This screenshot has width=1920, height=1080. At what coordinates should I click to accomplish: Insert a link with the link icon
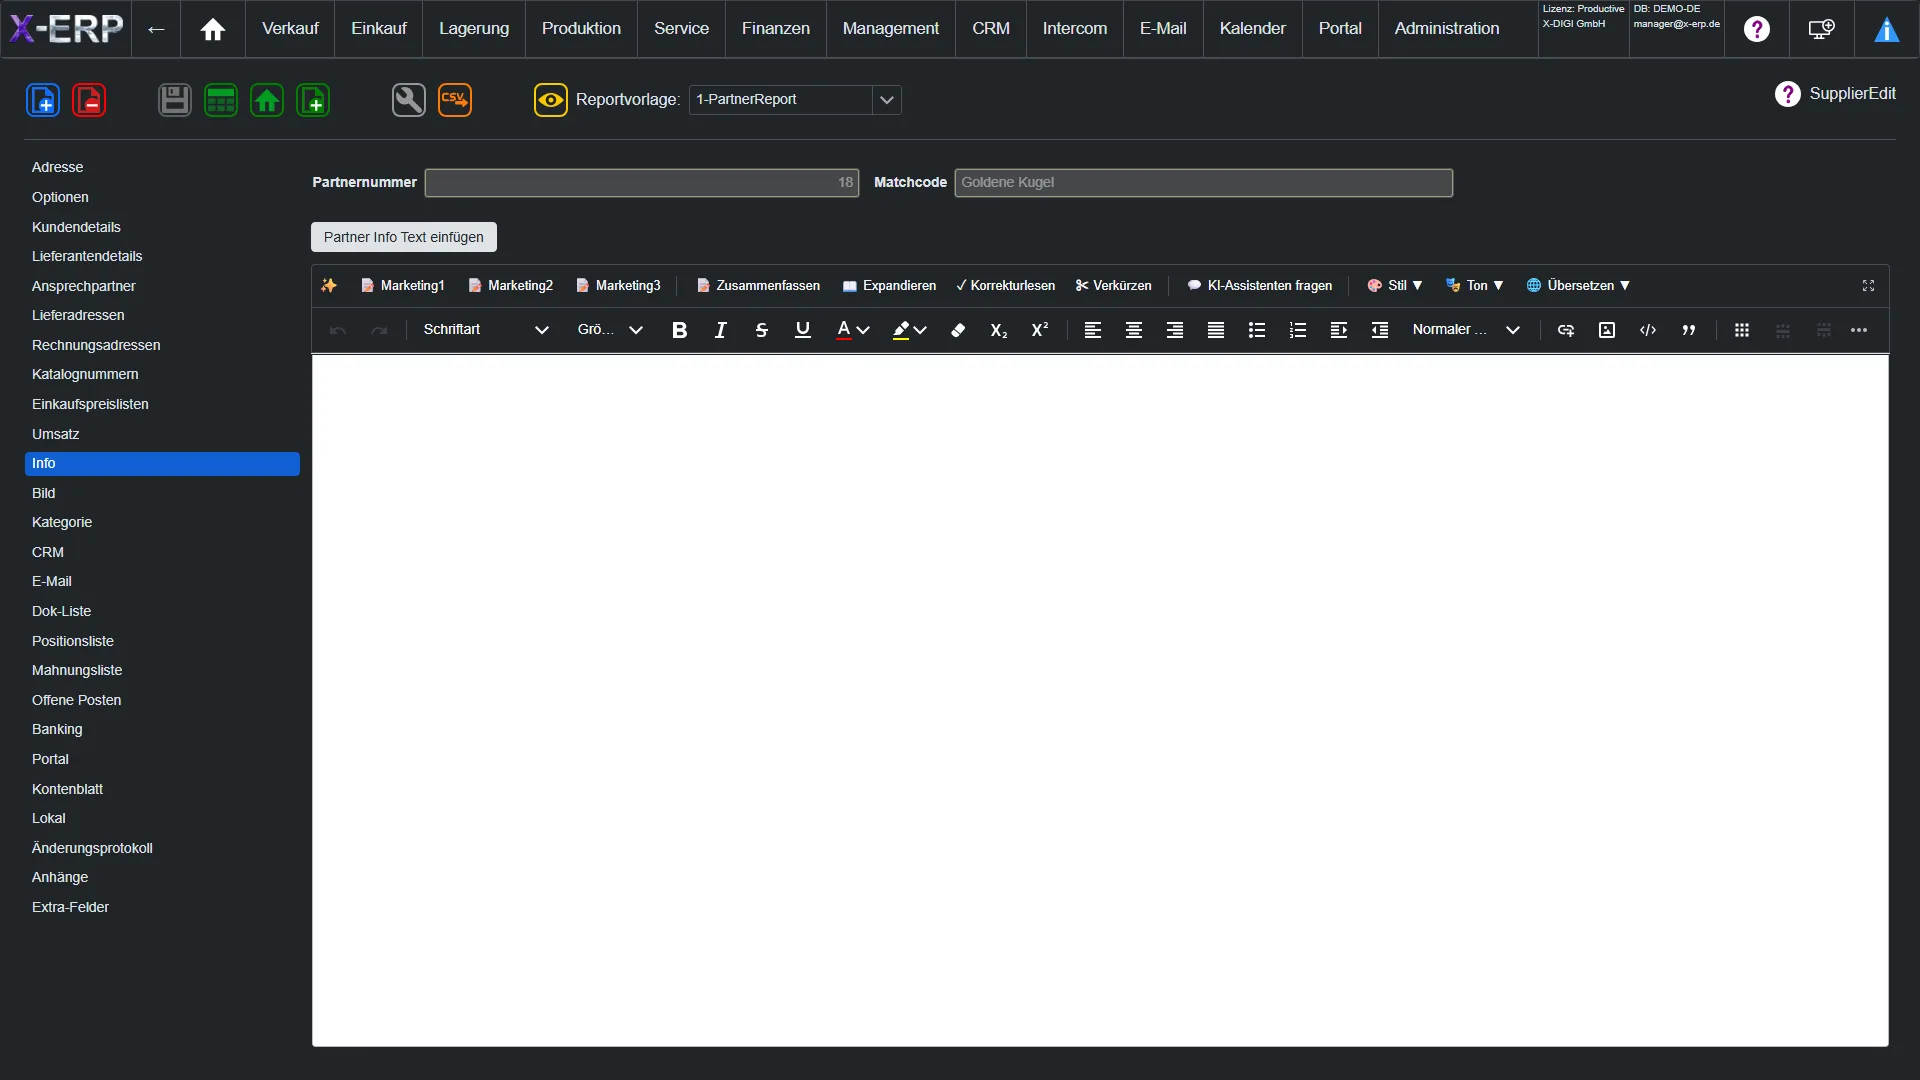1566,330
